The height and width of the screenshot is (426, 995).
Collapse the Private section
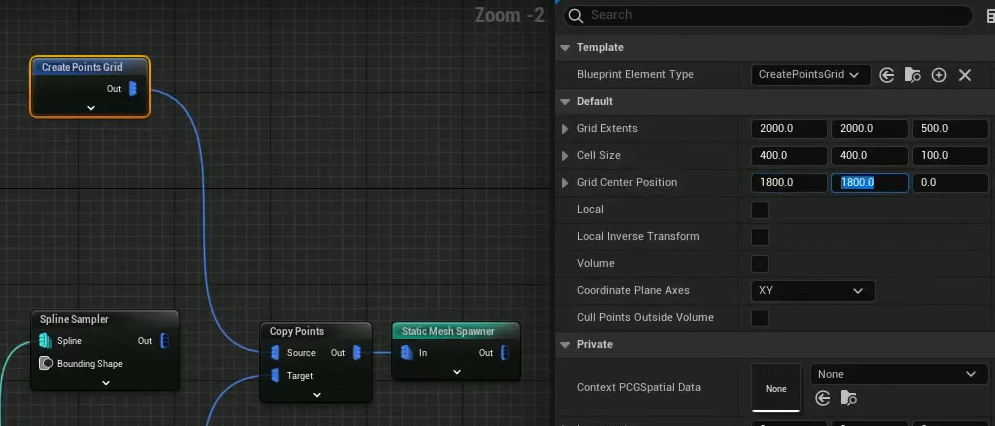click(565, 345)
